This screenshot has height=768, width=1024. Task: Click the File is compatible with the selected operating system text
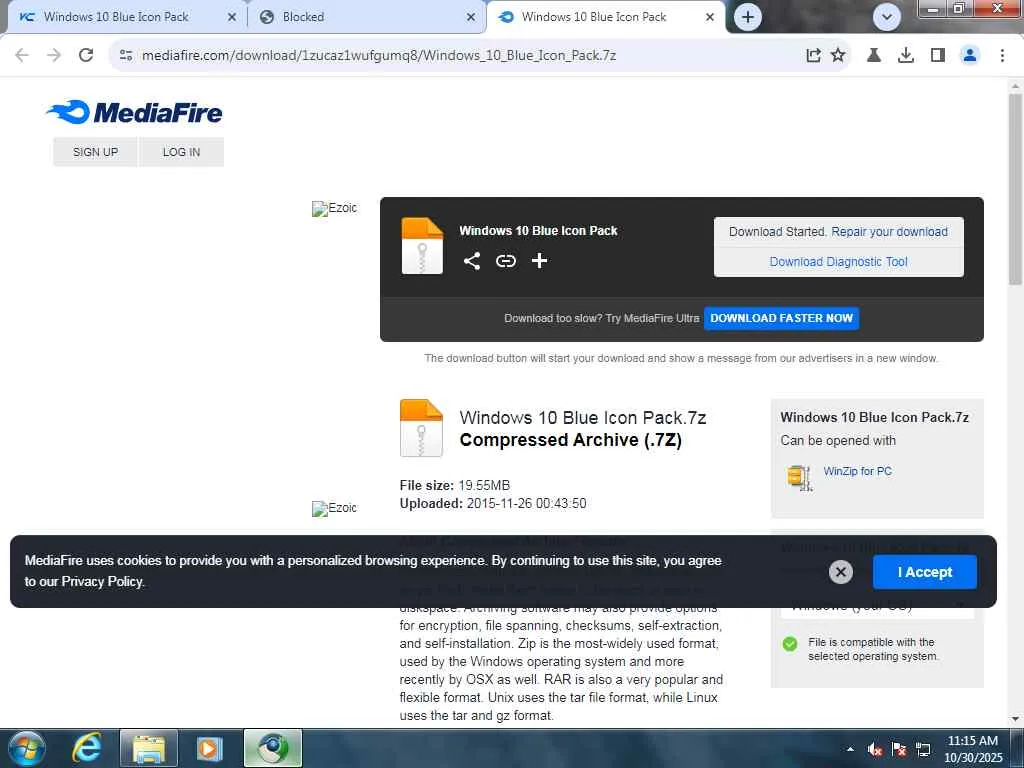coord(873,649)
